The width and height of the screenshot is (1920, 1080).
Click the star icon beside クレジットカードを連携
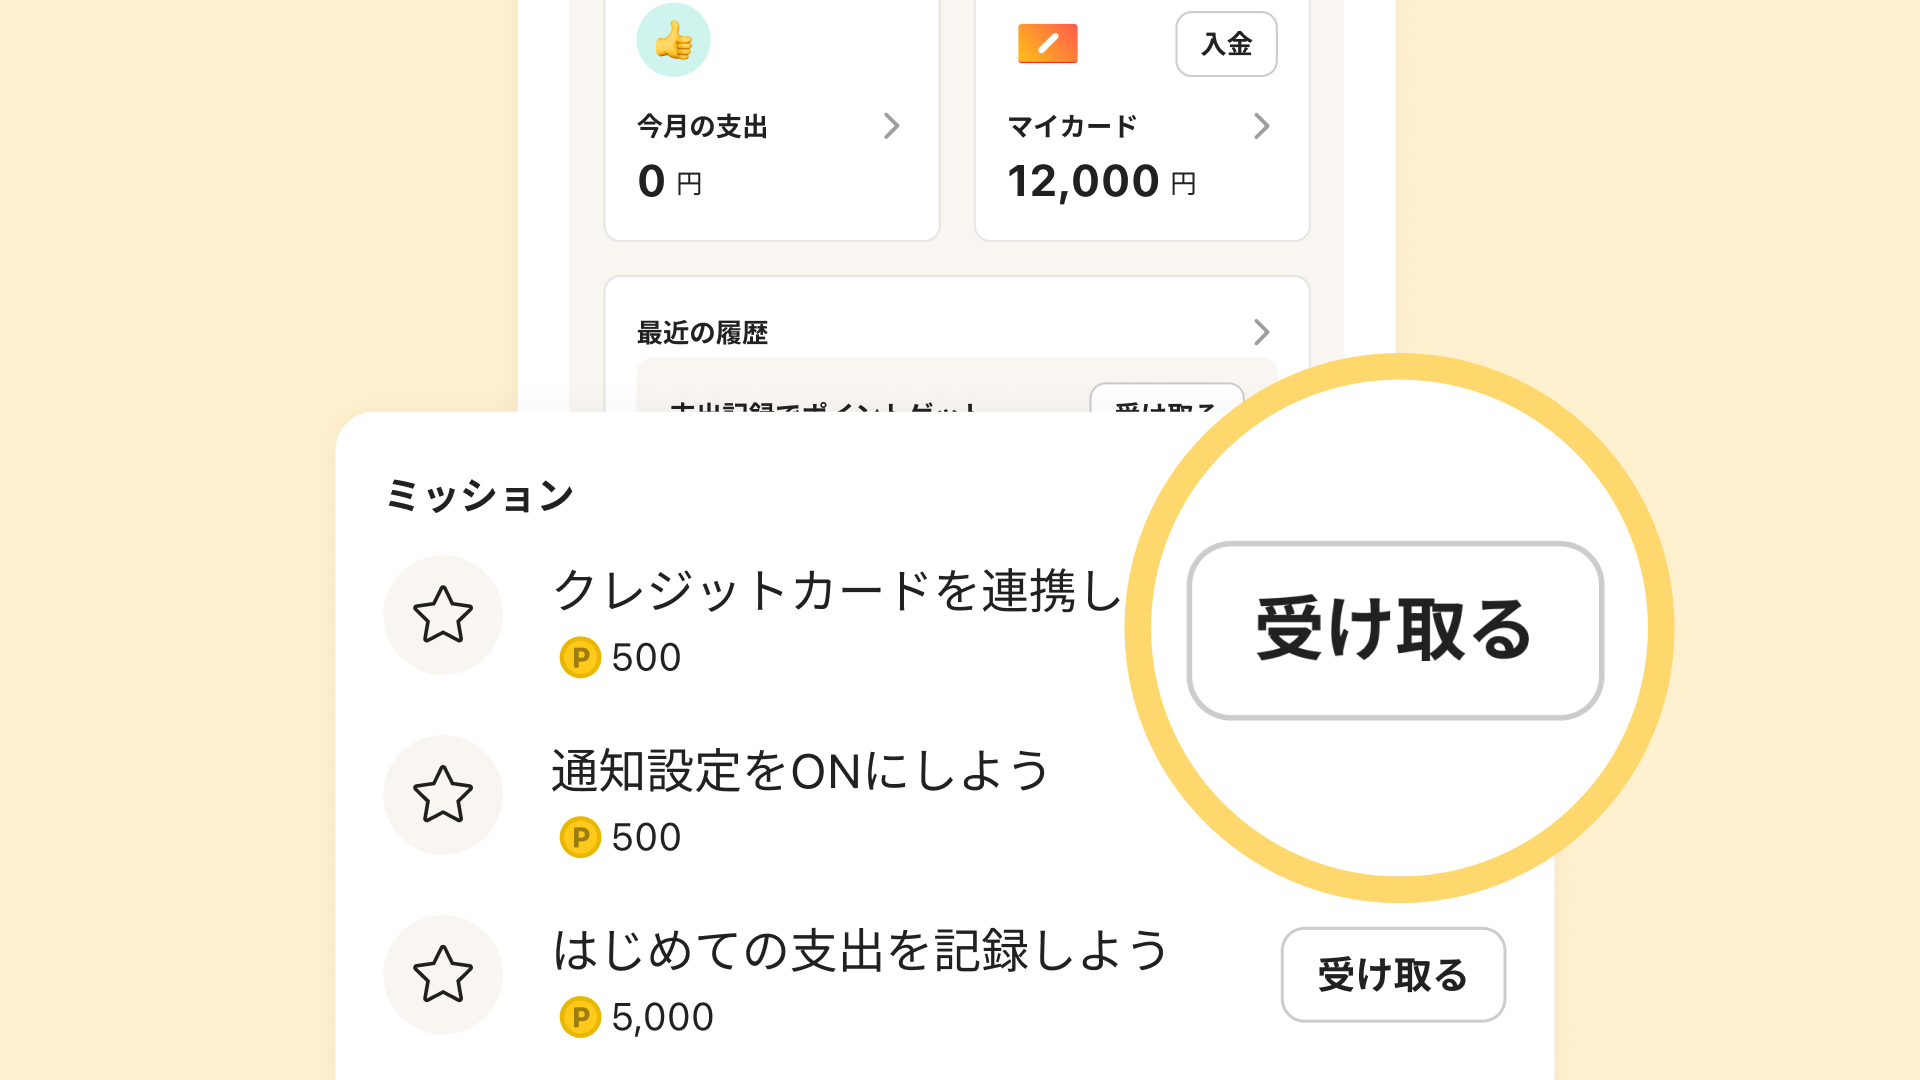443,614
